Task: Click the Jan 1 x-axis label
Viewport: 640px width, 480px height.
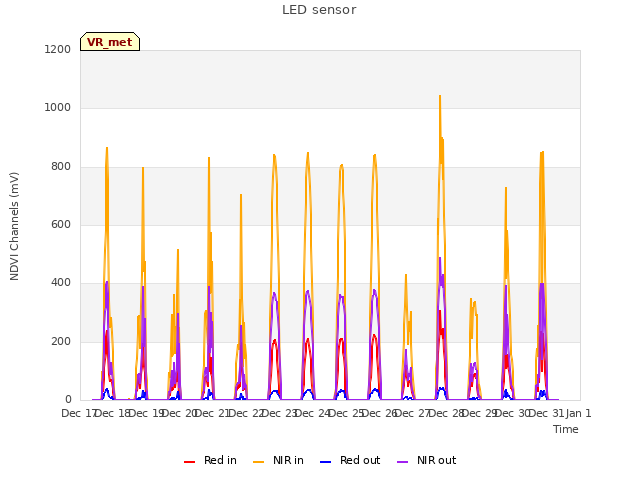Action: click(x=578, y=413)
